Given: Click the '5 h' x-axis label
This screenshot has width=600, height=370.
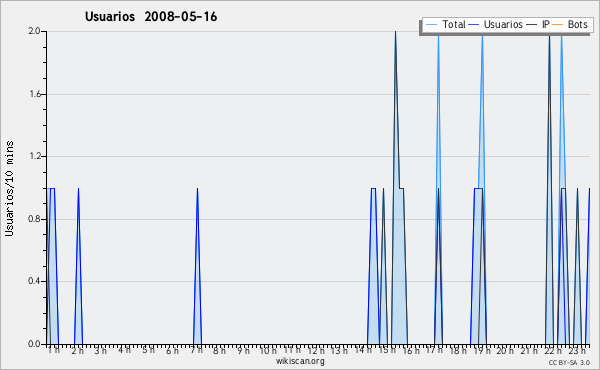Looking at the screenshot, I should [148, 350].
